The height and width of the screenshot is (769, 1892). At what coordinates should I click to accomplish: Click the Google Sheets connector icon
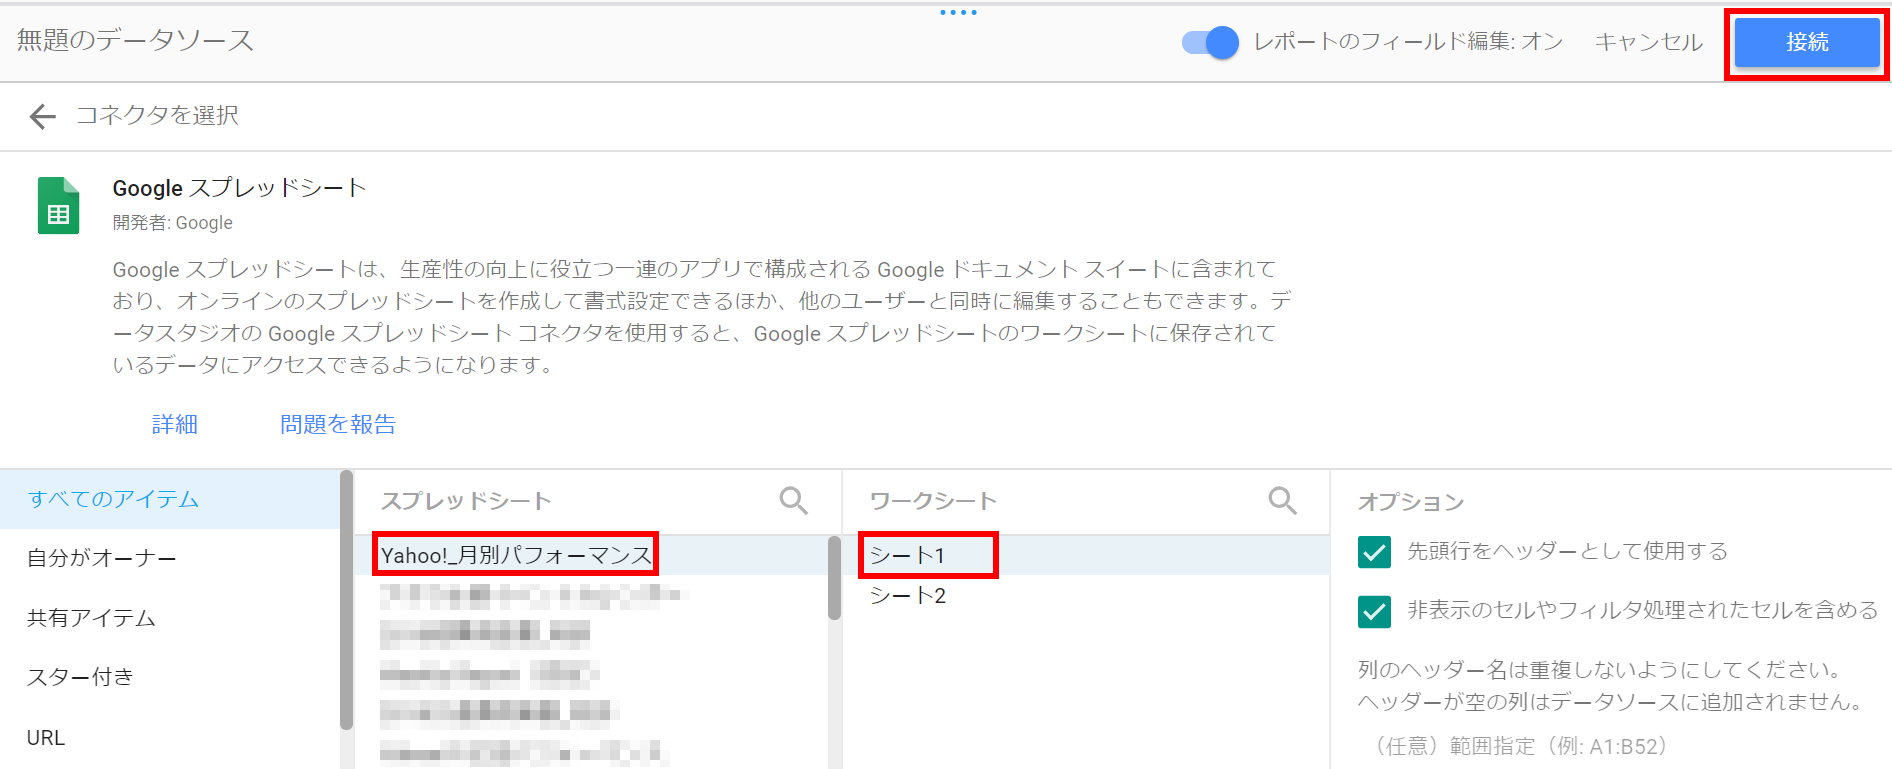[x=58, y=205]
